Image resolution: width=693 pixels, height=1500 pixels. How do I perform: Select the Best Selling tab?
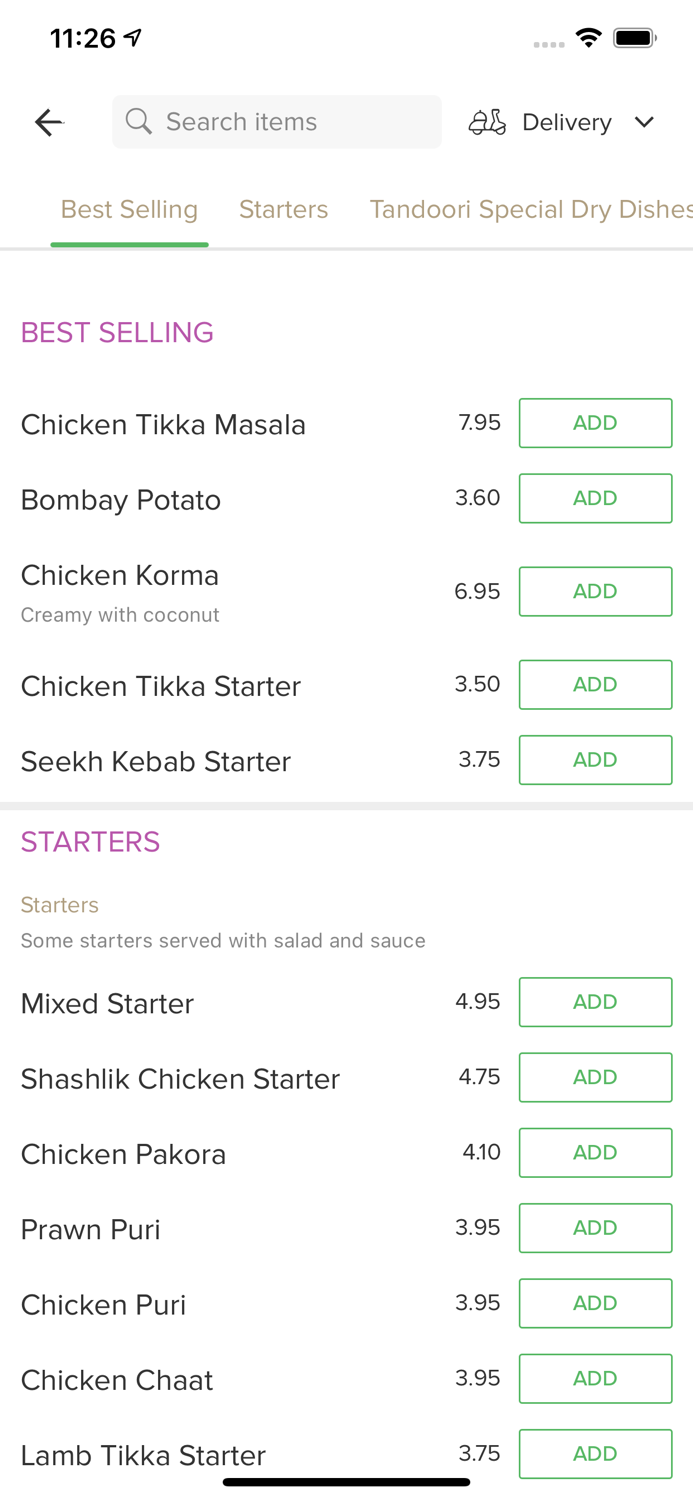(x=129, y=209)
